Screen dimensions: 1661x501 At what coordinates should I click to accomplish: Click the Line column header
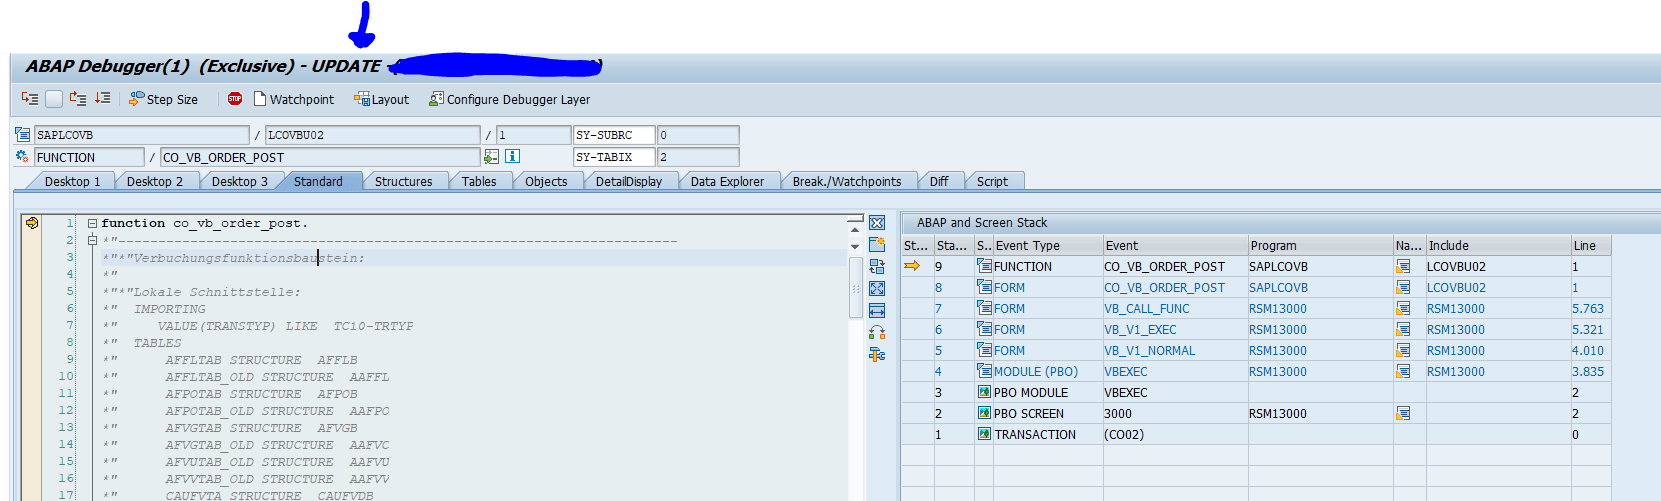pos(1590,245)
